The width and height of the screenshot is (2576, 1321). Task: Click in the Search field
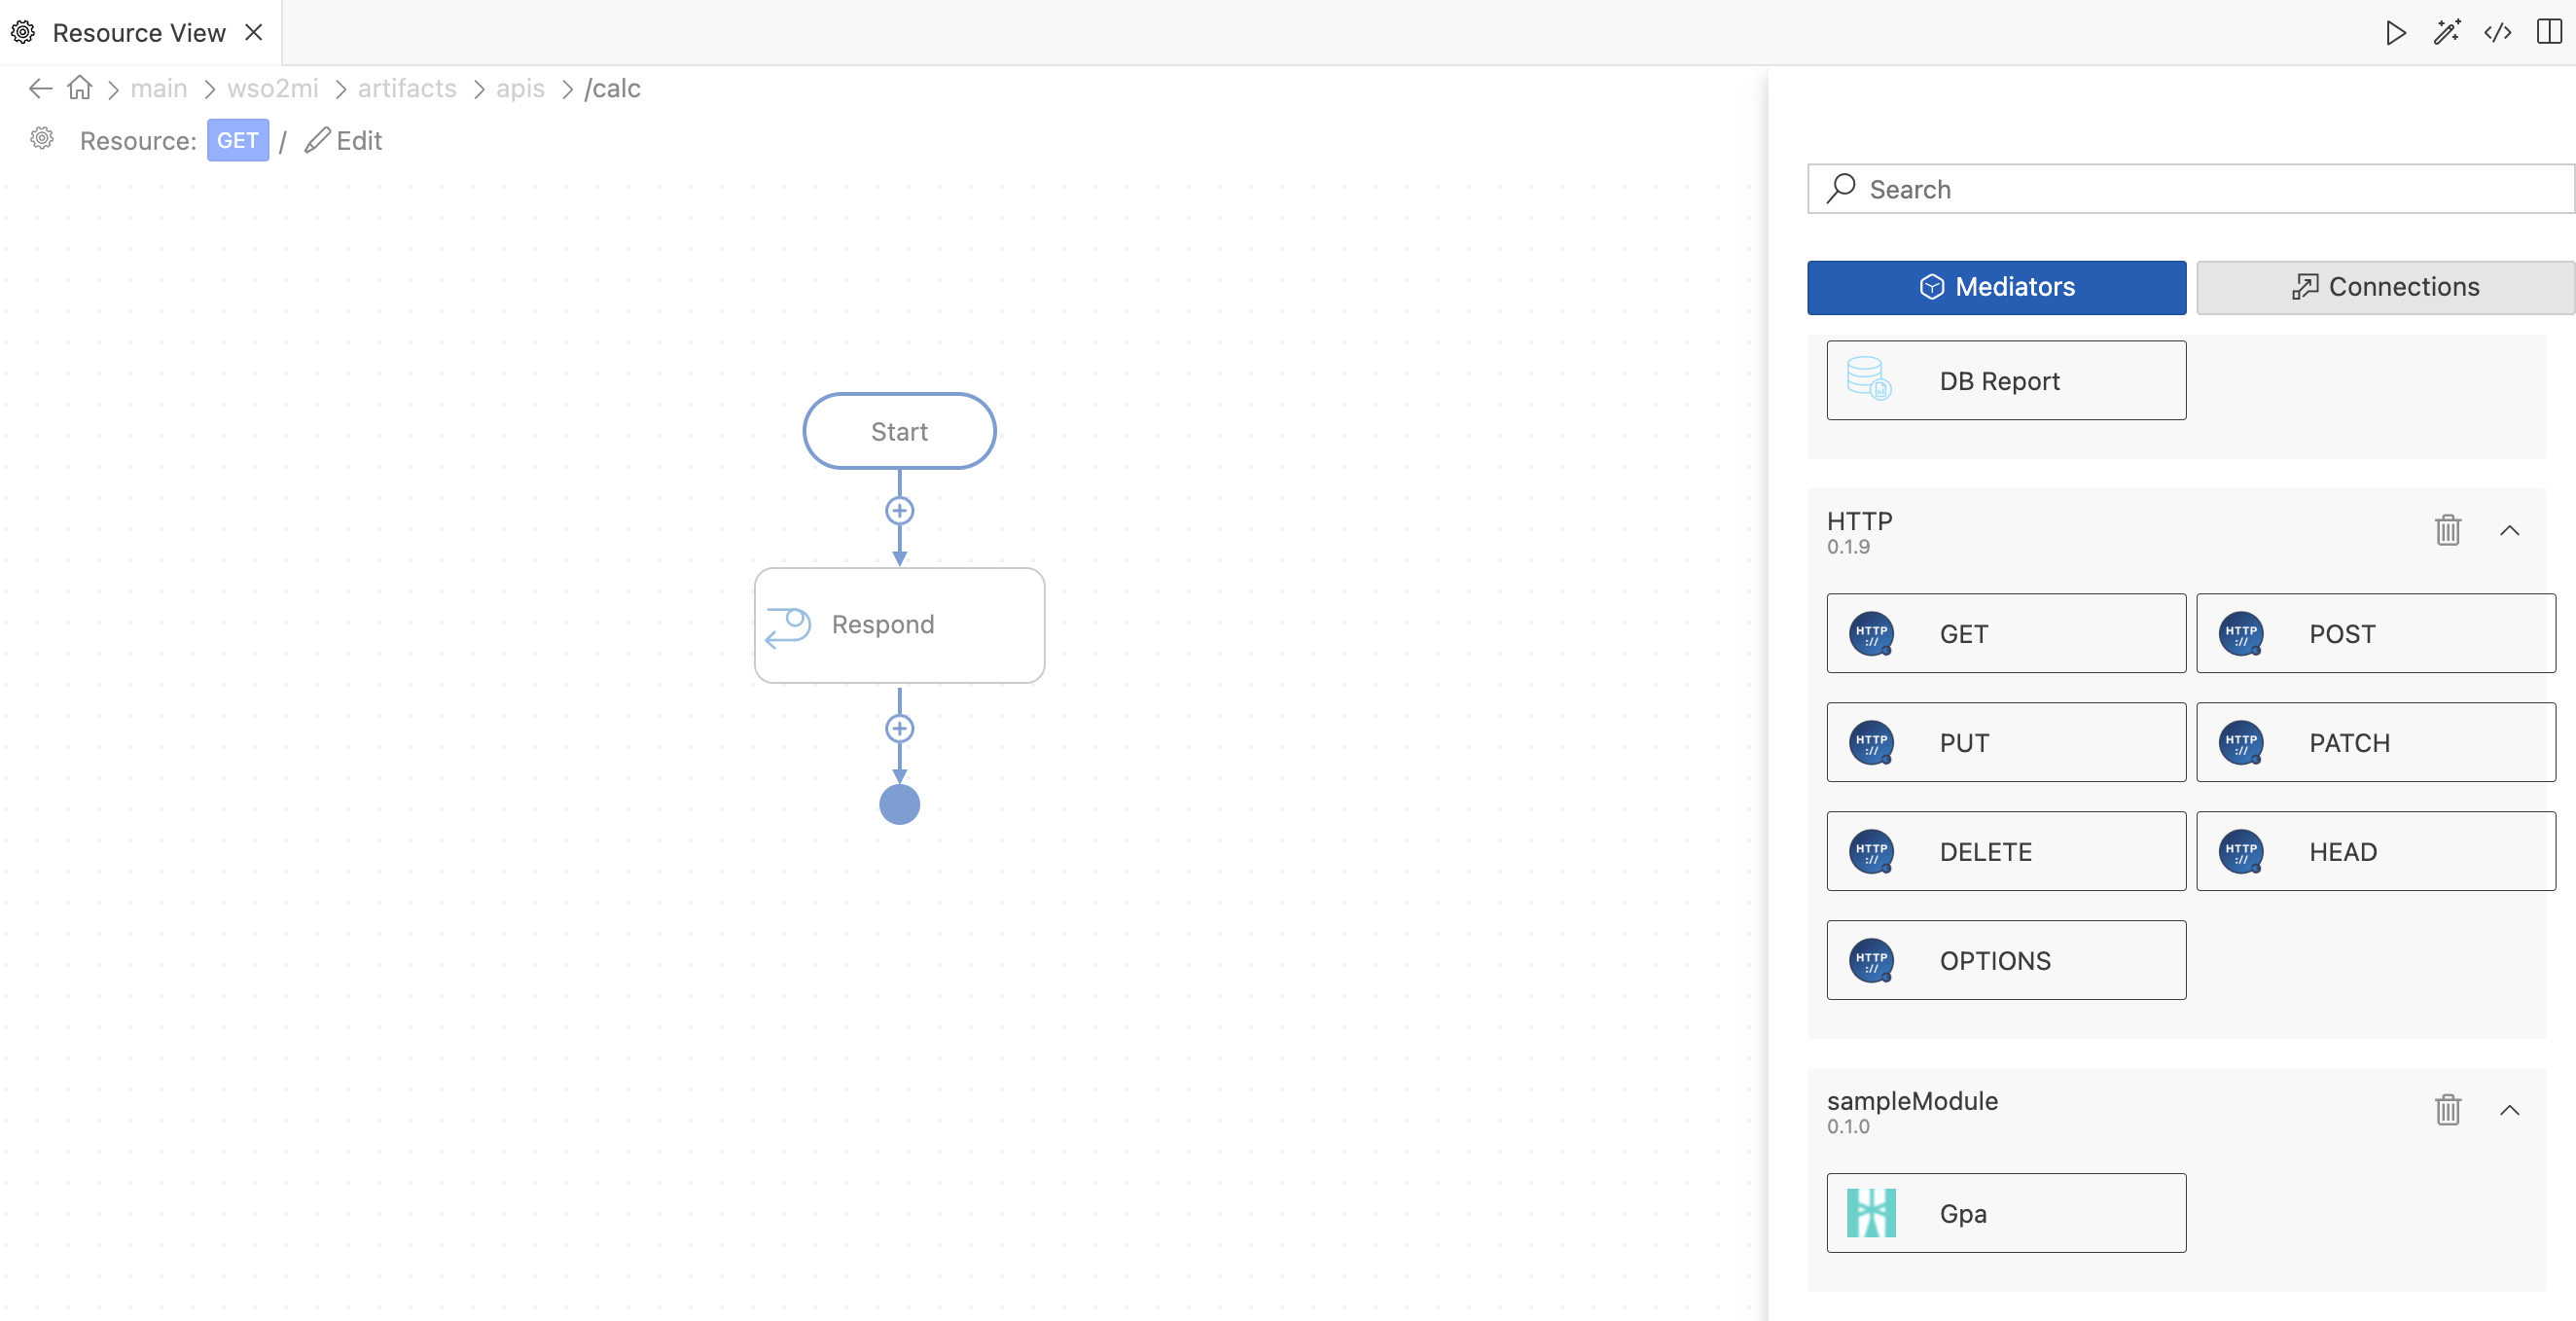tap(2190, 189)
